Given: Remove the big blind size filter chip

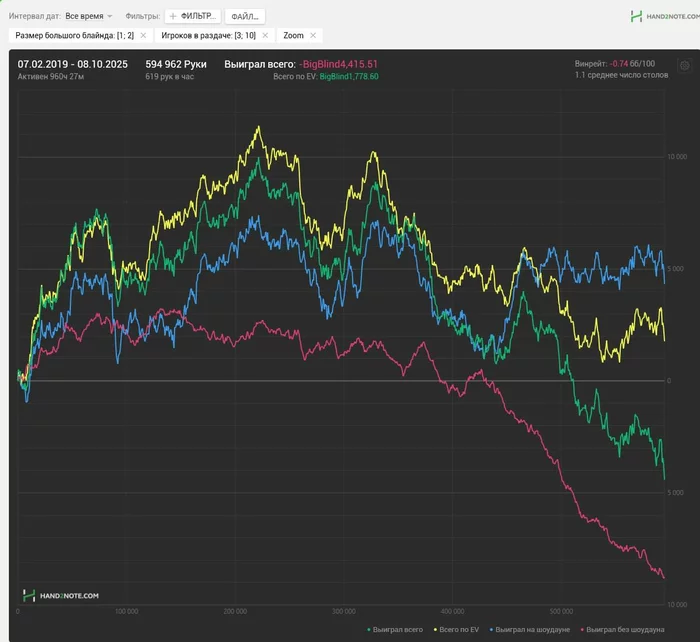Looking at the screenshot, I should tap(143, 35).
